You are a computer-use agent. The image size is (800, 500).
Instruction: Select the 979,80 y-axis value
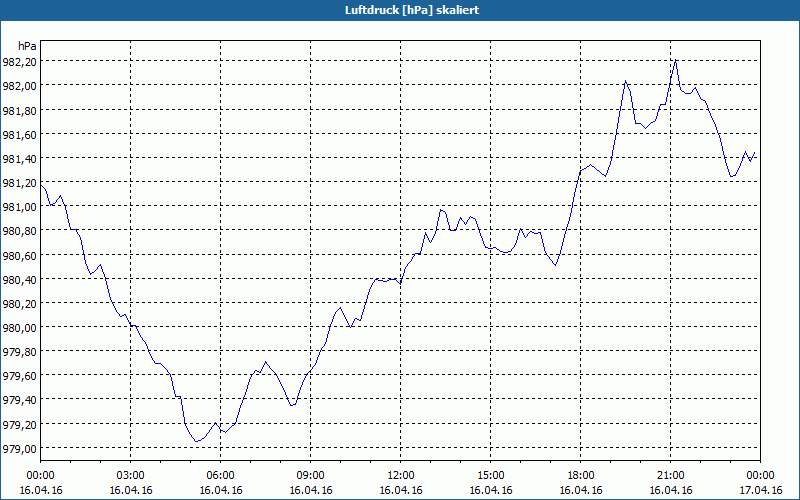pos(20,352)
